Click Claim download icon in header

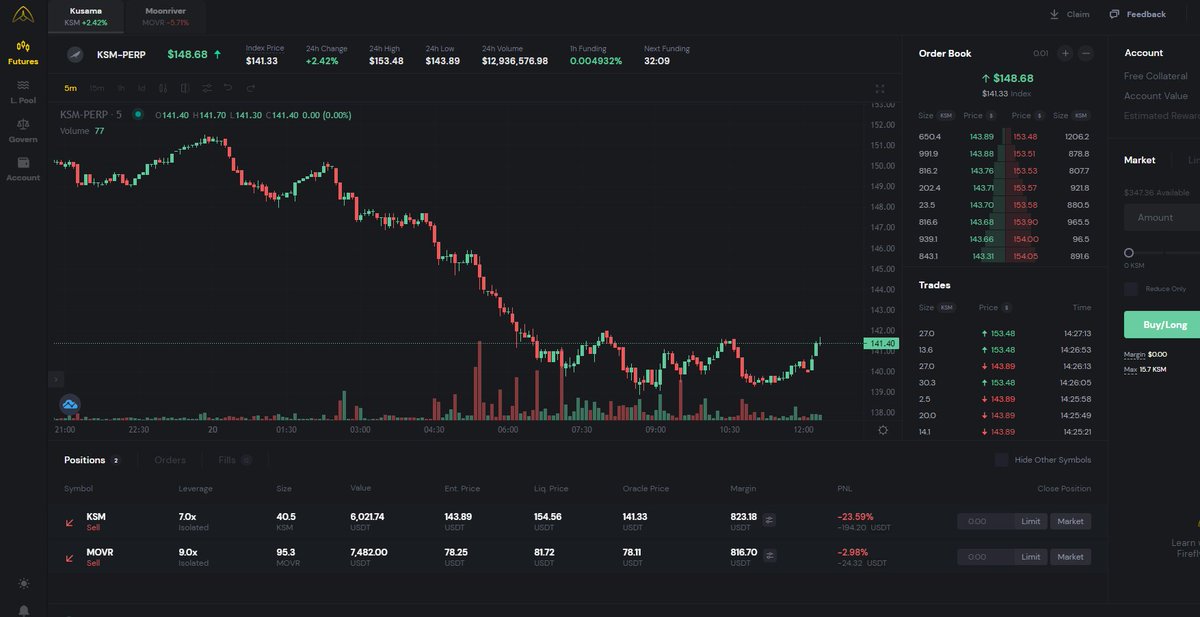(x=1054, y=14)
